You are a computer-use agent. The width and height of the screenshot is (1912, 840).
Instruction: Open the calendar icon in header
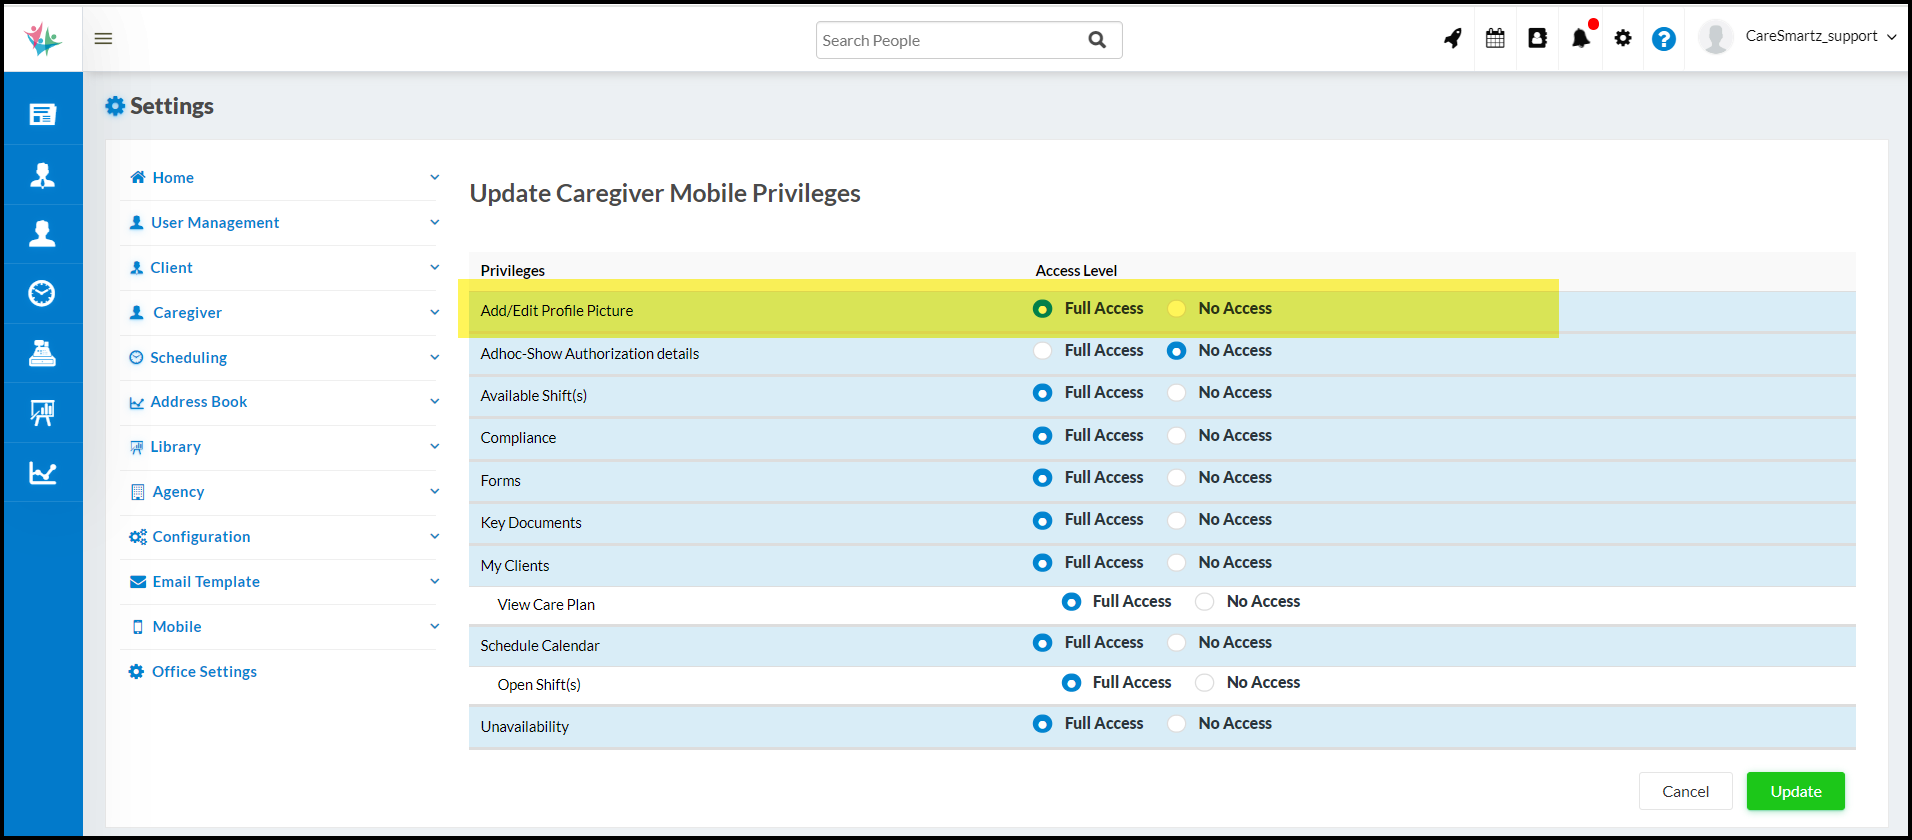[1495, 39]
